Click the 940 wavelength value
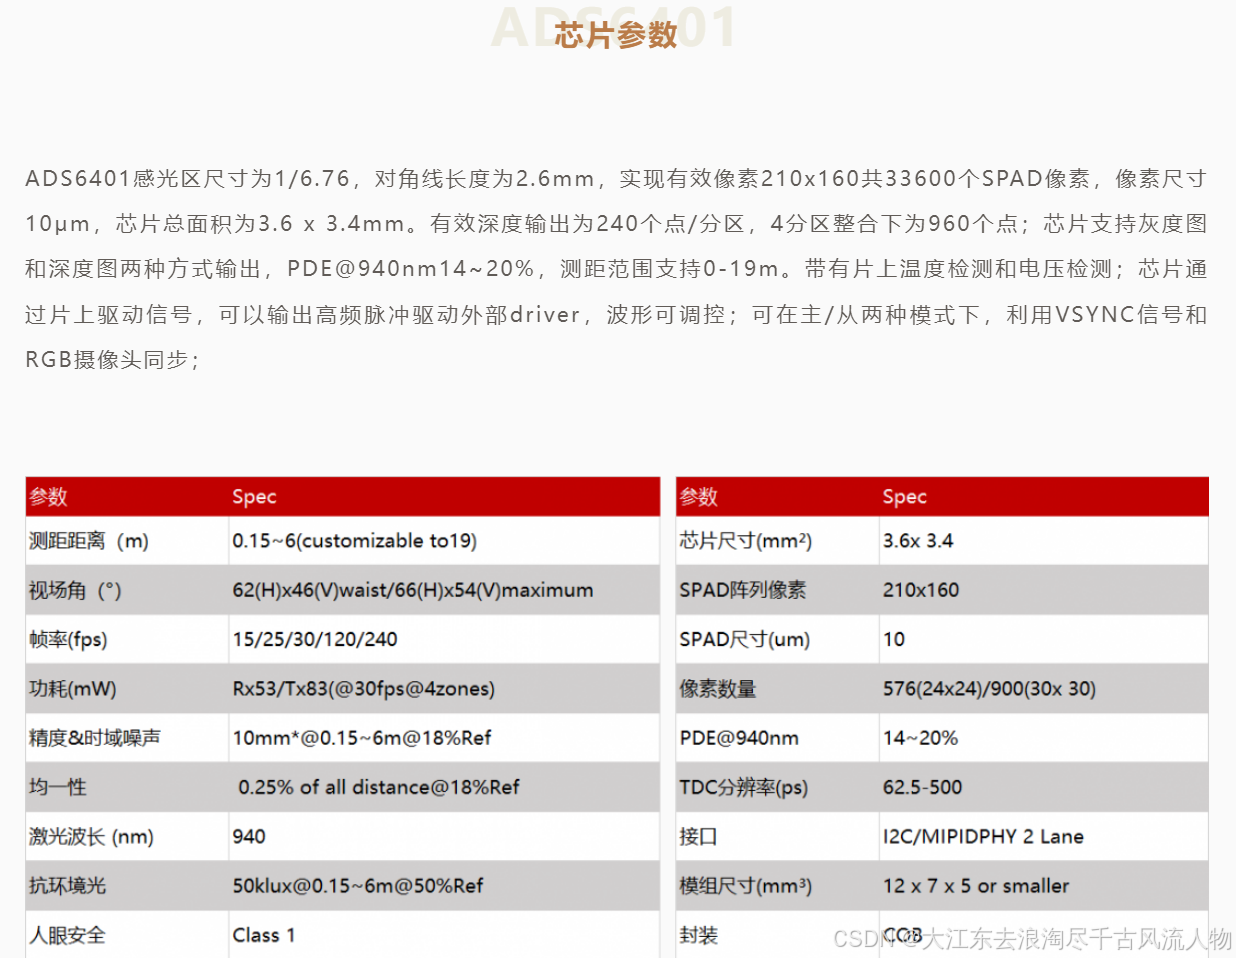Screen dimensions: 1236x958 tap(249, 836)
